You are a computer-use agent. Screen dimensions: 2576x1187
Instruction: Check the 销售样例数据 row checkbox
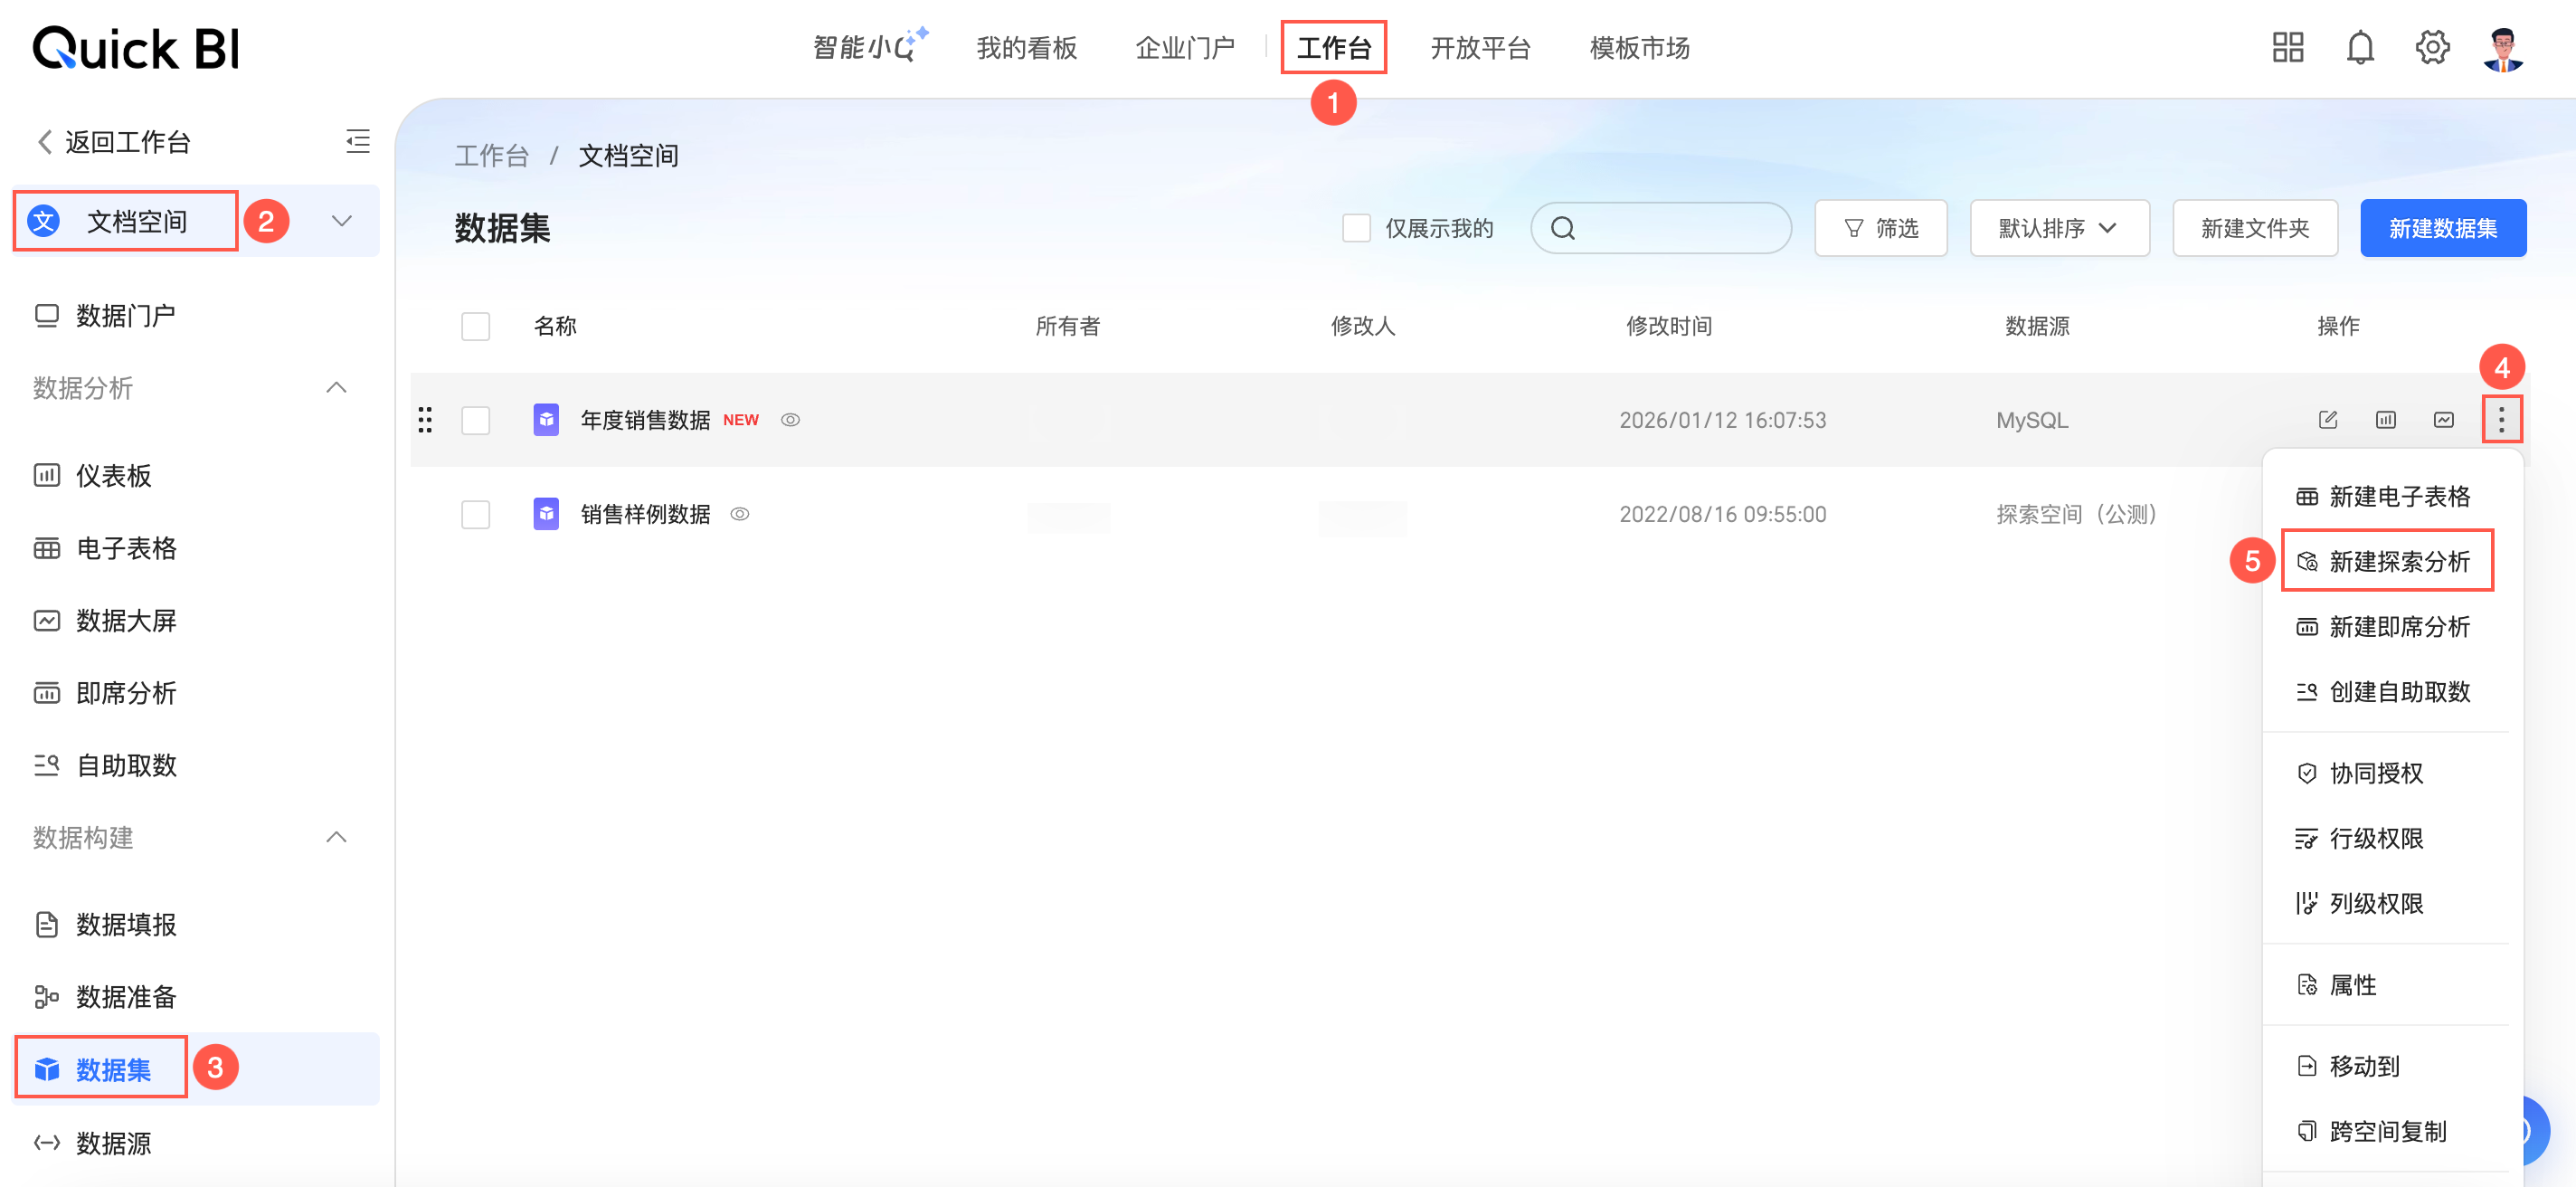point(475,514)
